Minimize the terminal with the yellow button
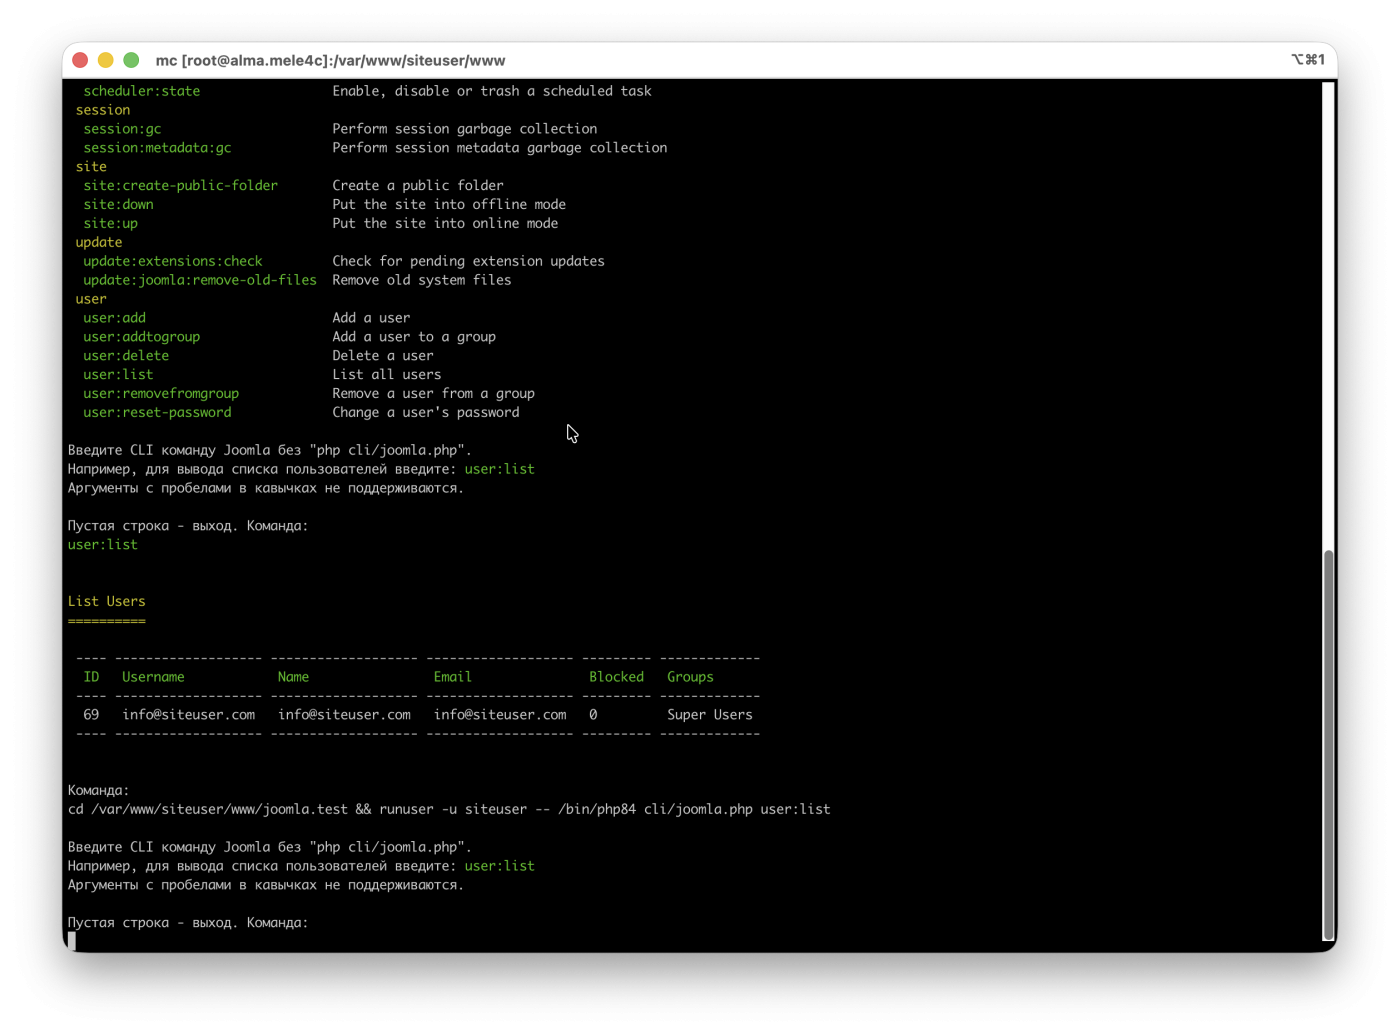 click(106, 60)
